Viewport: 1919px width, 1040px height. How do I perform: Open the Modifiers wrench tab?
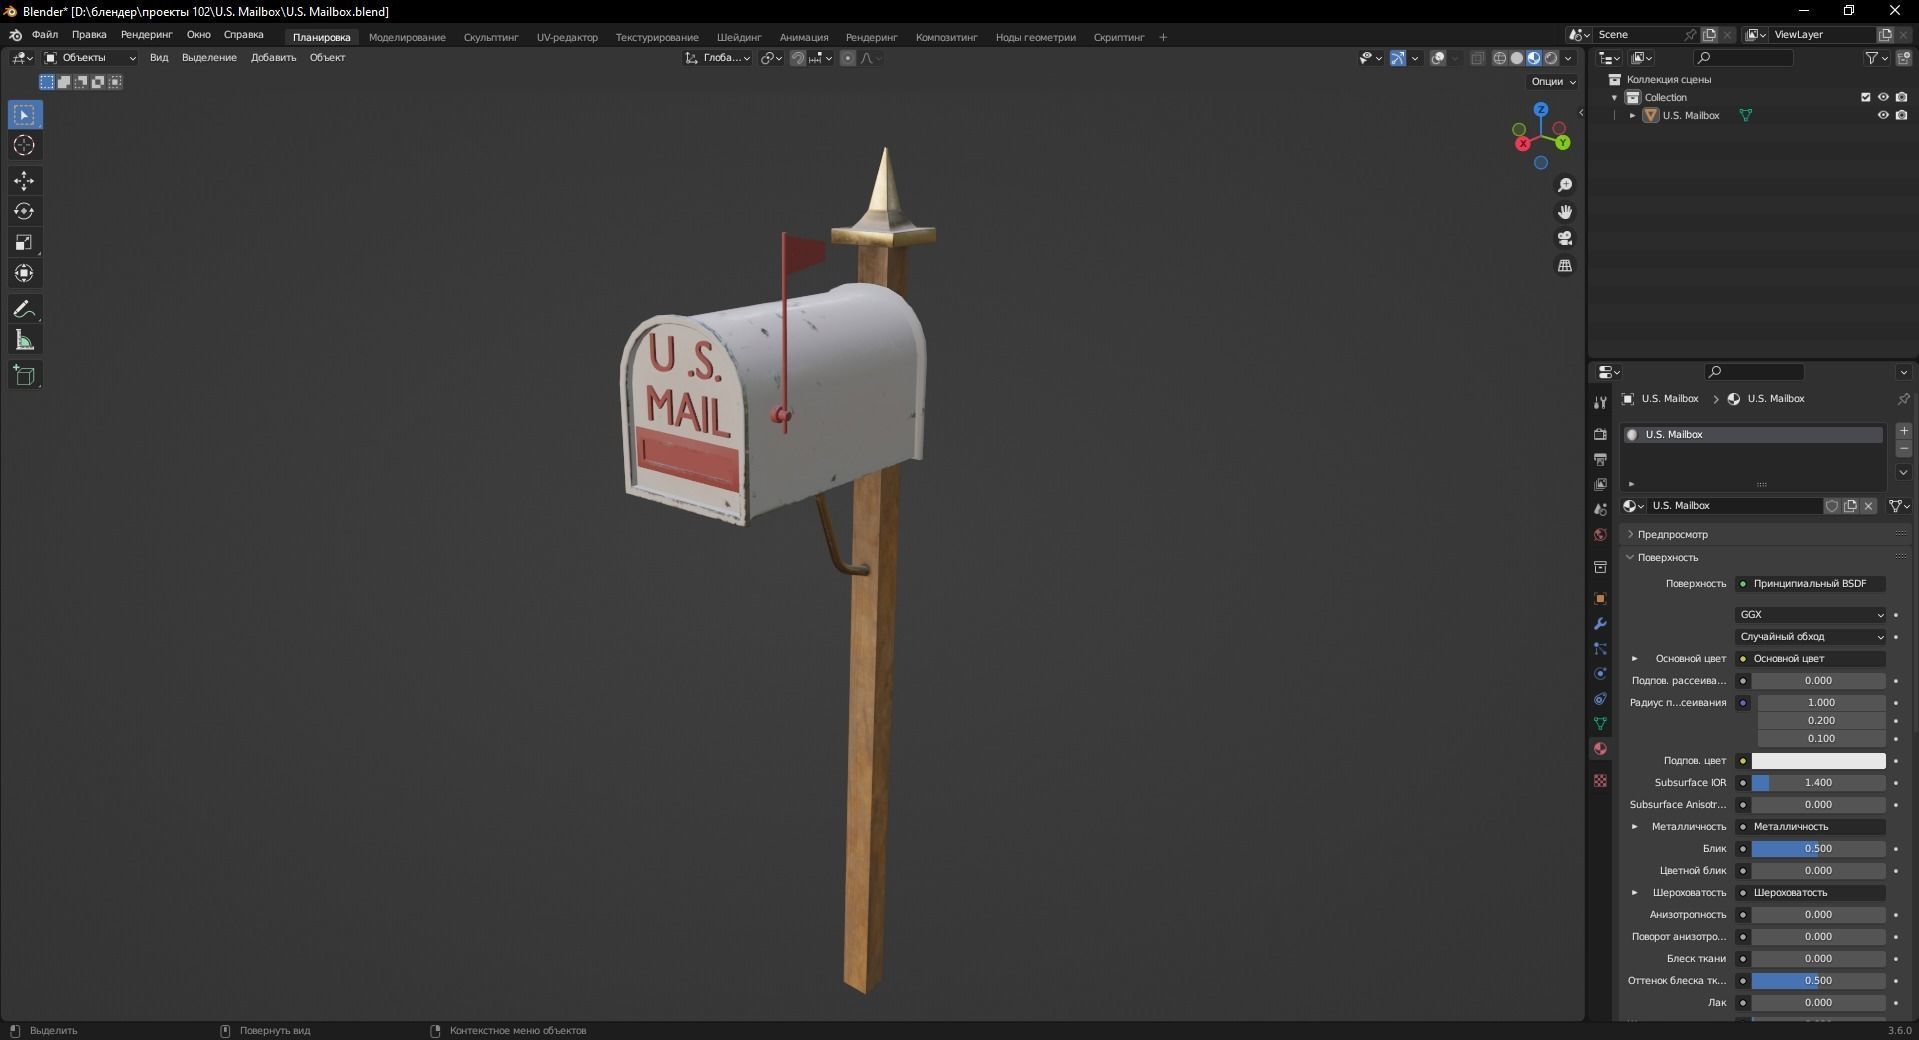pos(1600,623)
